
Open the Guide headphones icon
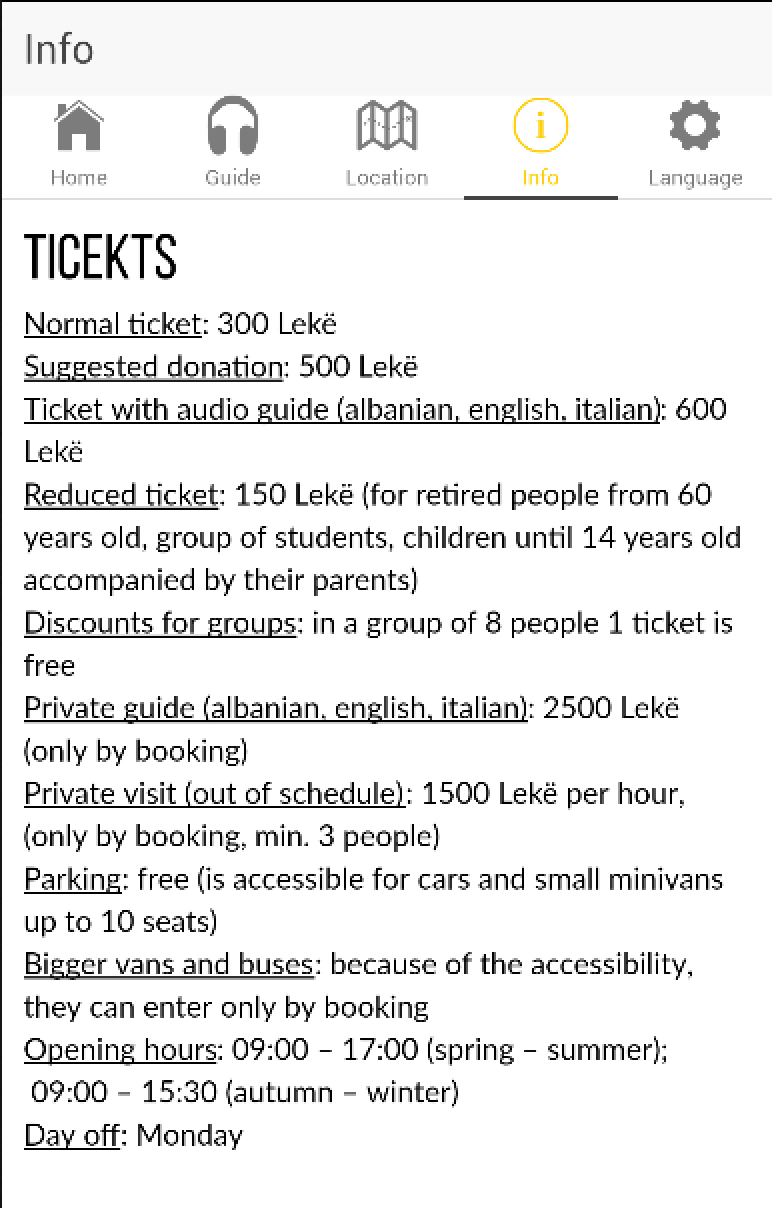pyautogui.click(x=232, y=127)
